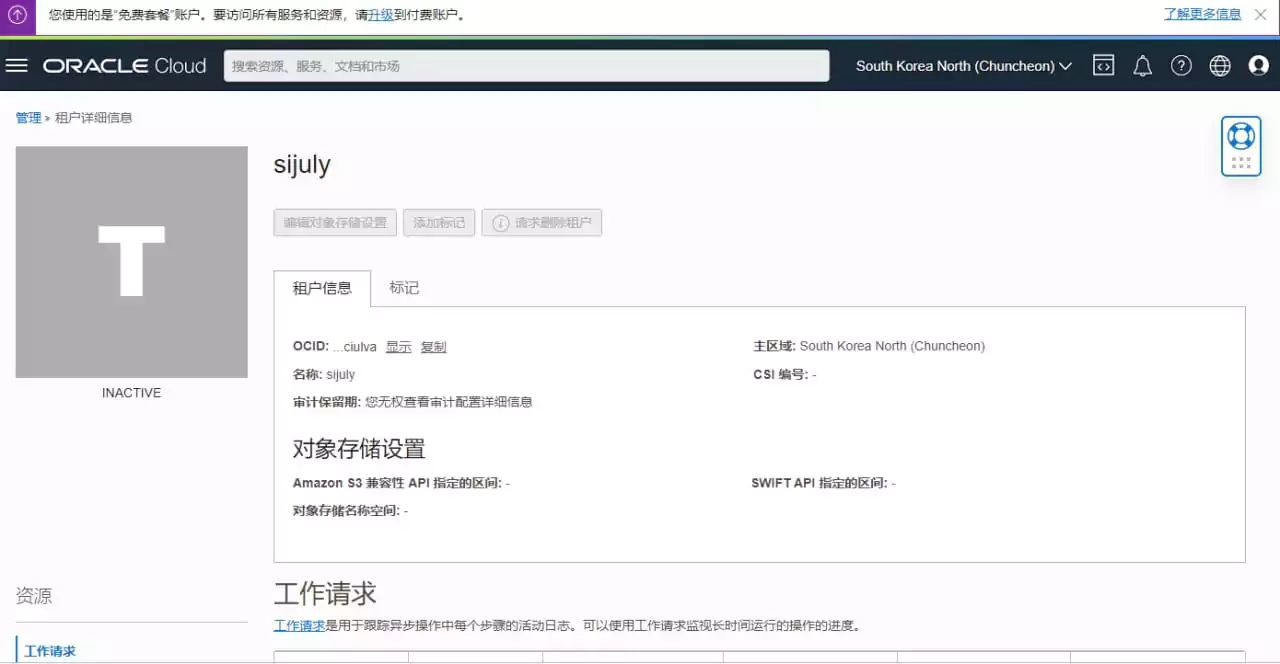Select the 租户信息 tab
The width and height of the screenshot is (1280, 664).
tap(322, 288)
